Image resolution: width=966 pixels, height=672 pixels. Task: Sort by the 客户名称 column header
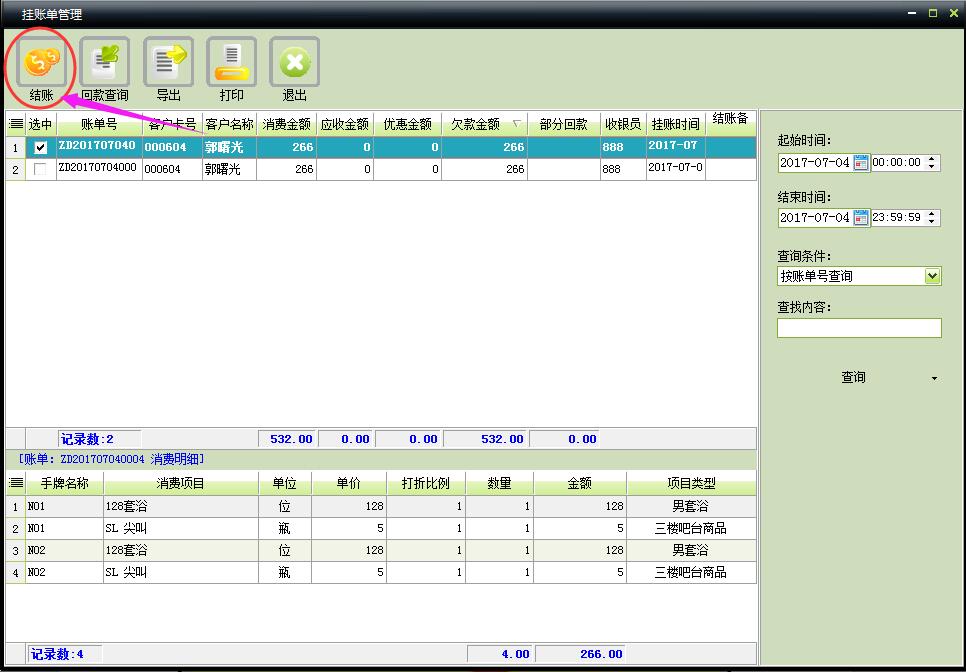[230, 124]
